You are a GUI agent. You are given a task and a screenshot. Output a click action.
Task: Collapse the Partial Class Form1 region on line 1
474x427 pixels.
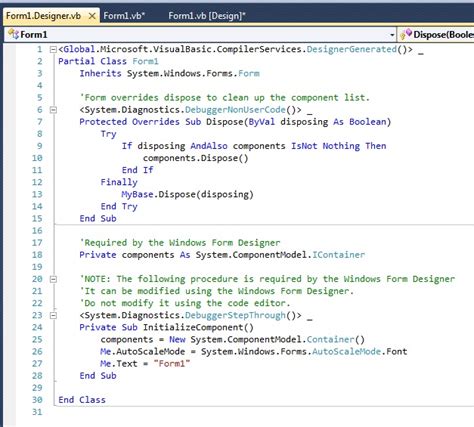coord(53,50)
